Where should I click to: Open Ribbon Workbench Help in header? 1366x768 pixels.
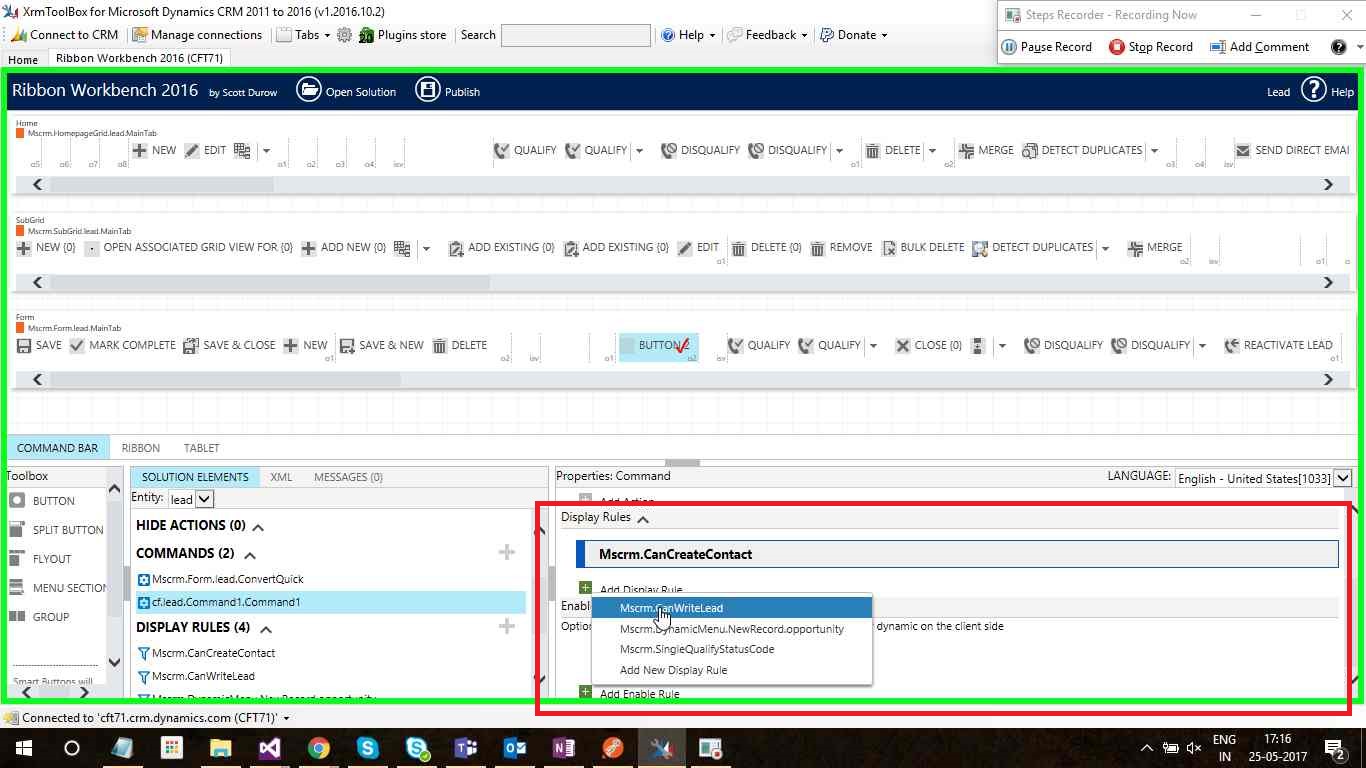click(x=1328, y=91)
